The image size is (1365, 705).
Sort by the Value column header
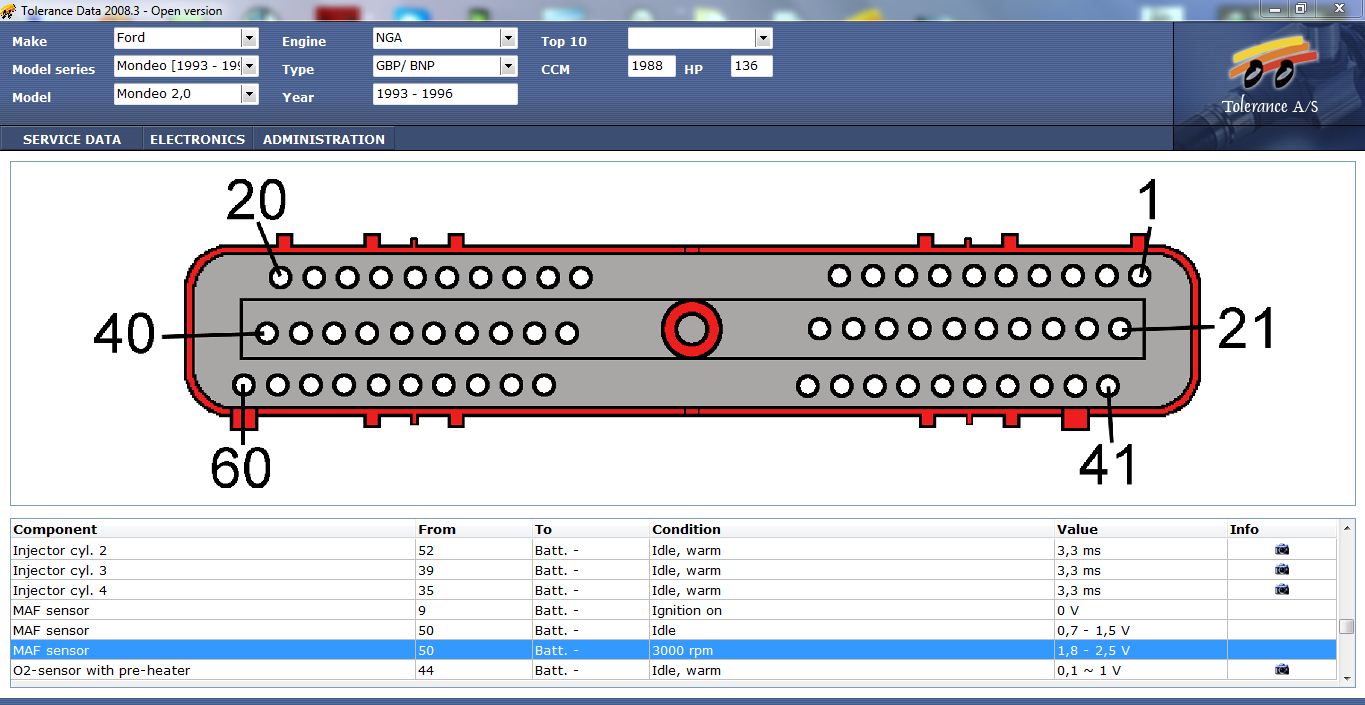point(1141,529)
